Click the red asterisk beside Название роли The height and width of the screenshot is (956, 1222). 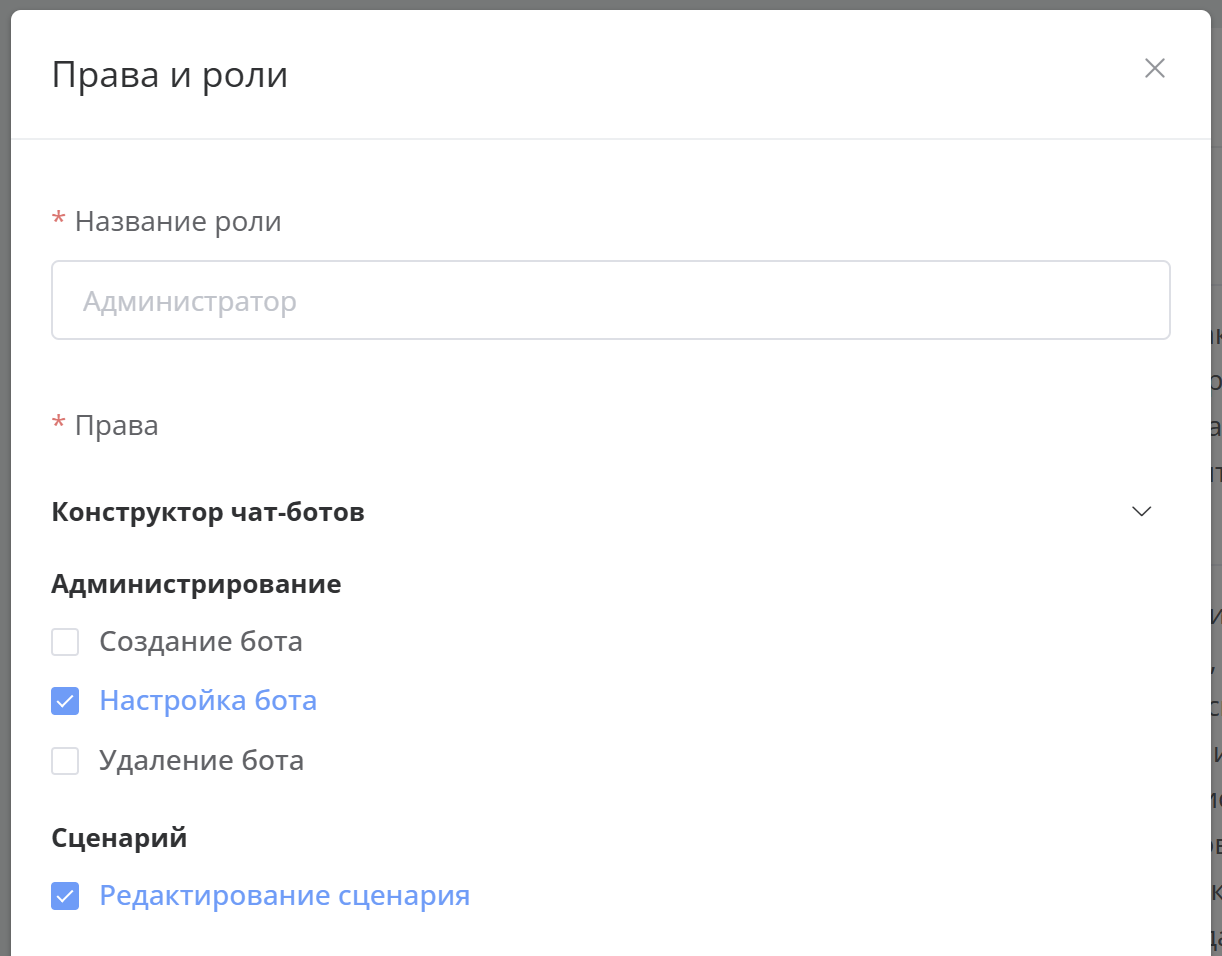click(58, 220)
